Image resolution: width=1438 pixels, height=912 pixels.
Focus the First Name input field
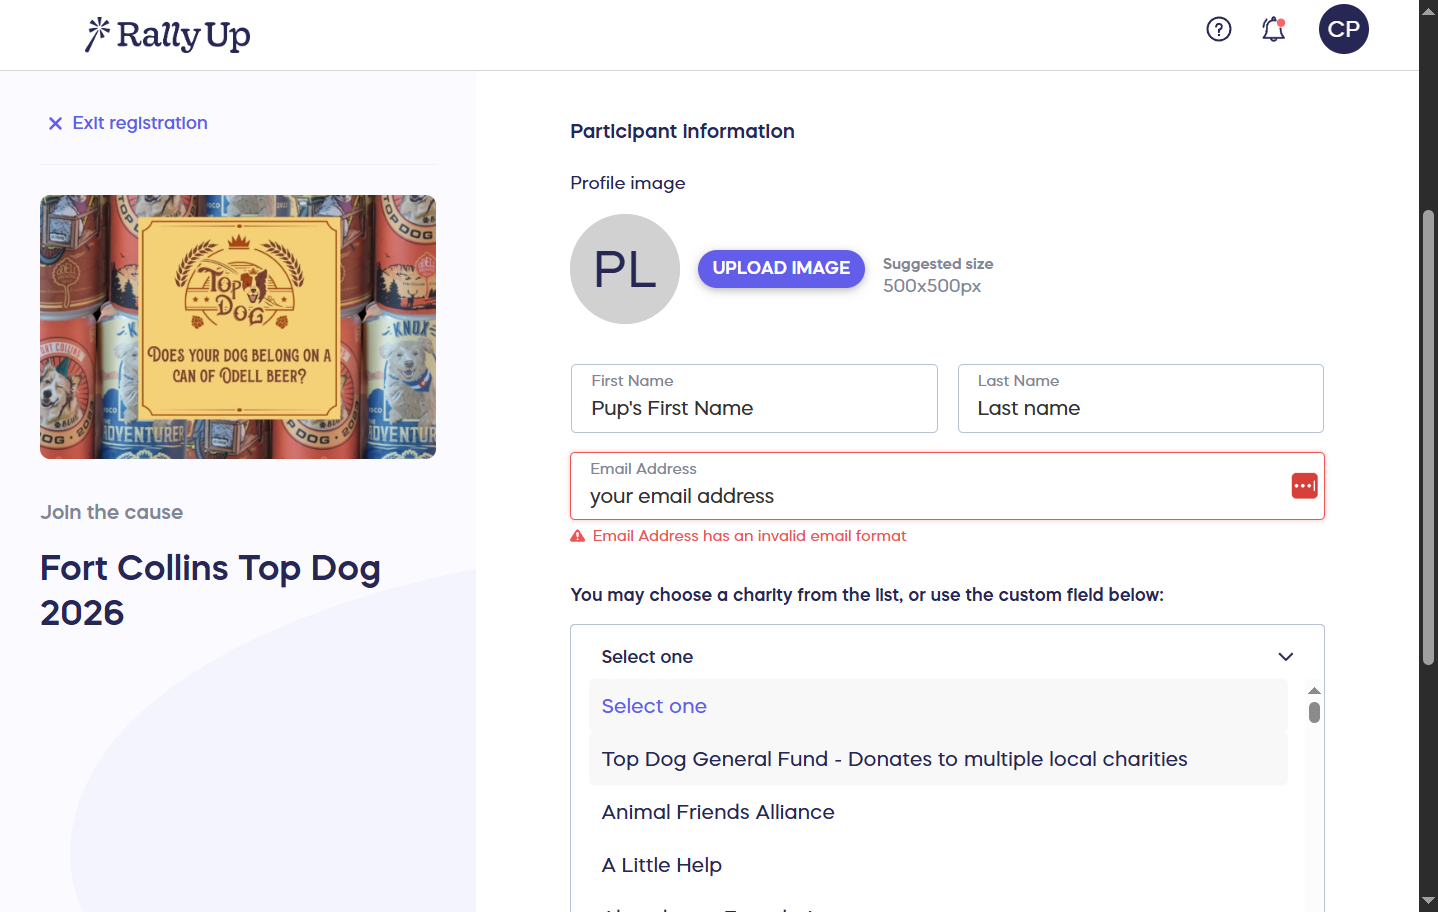click(754, 398)
